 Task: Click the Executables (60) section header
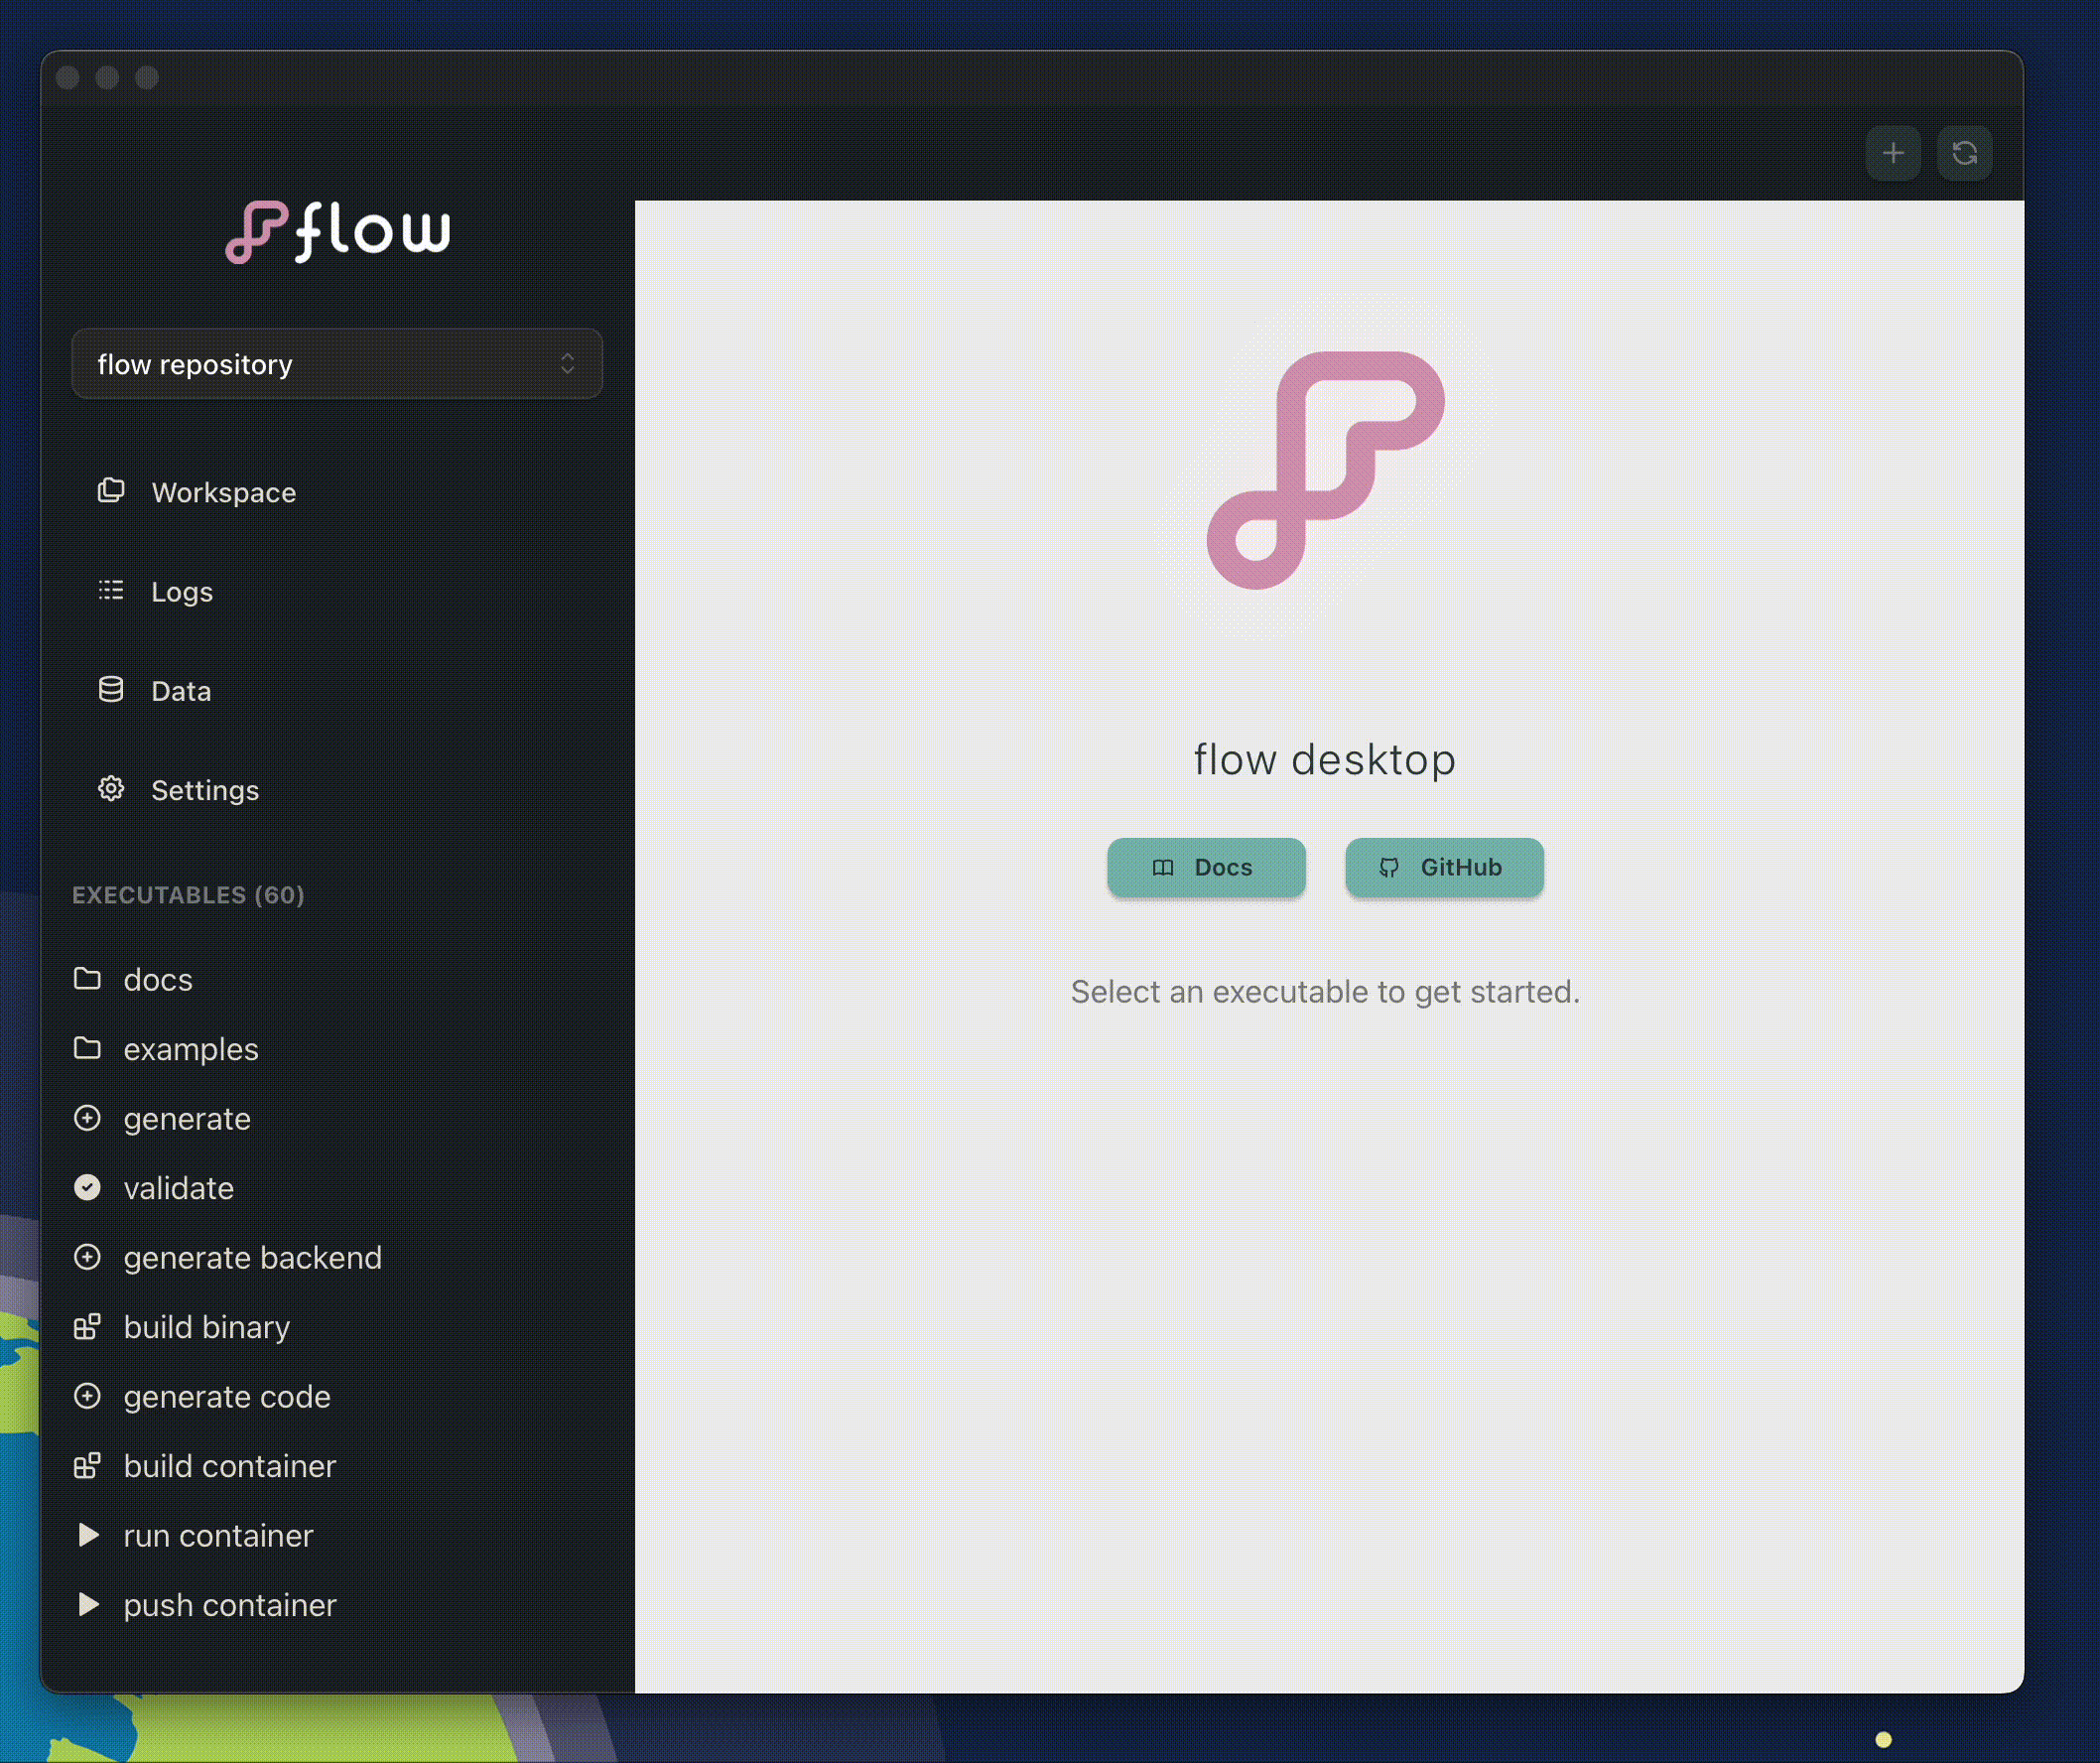[188, 894]
